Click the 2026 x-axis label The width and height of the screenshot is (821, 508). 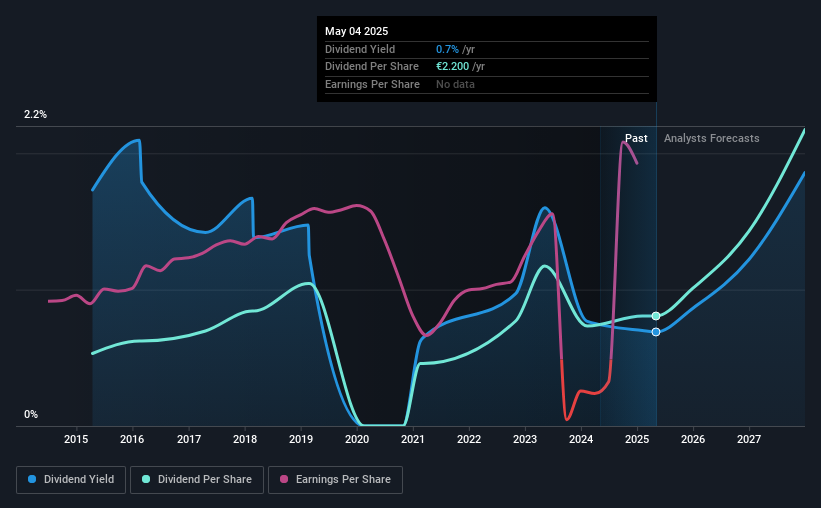tap(693, 439)
